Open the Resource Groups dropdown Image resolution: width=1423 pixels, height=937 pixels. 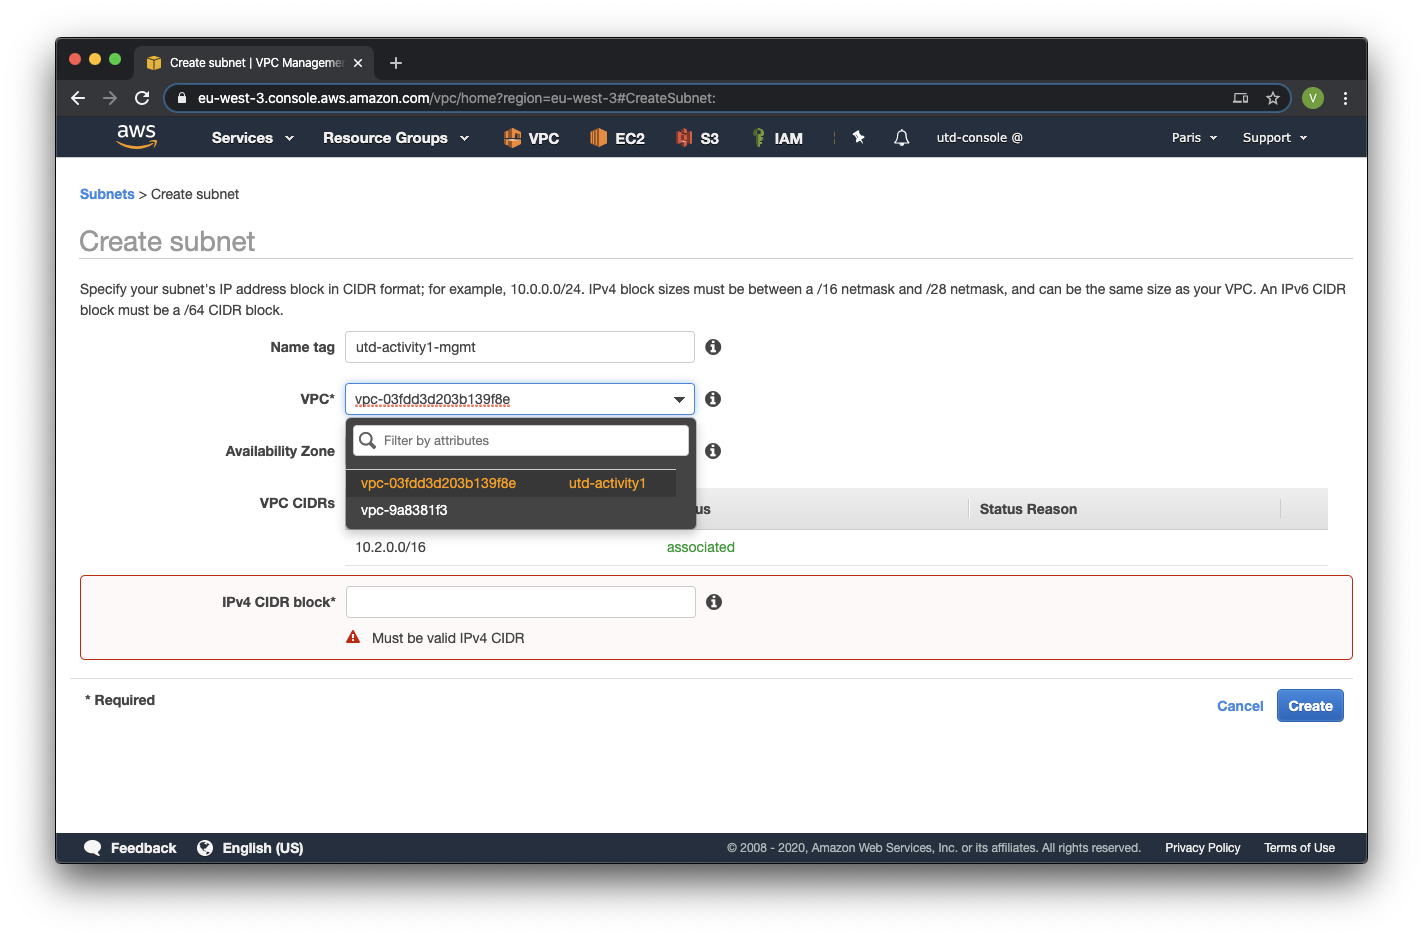pyautogui.click(x=396, y=138)
